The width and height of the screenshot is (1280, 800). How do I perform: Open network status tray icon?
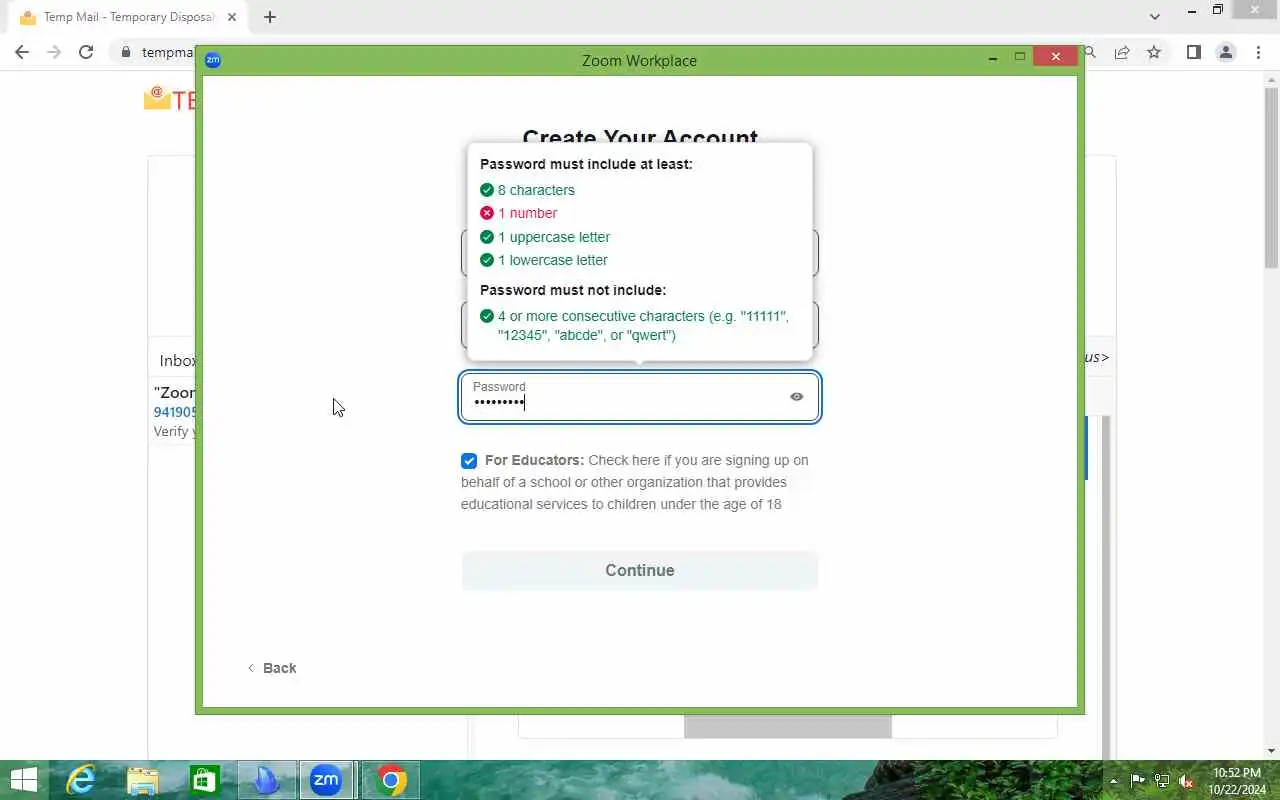[1162, 781]
